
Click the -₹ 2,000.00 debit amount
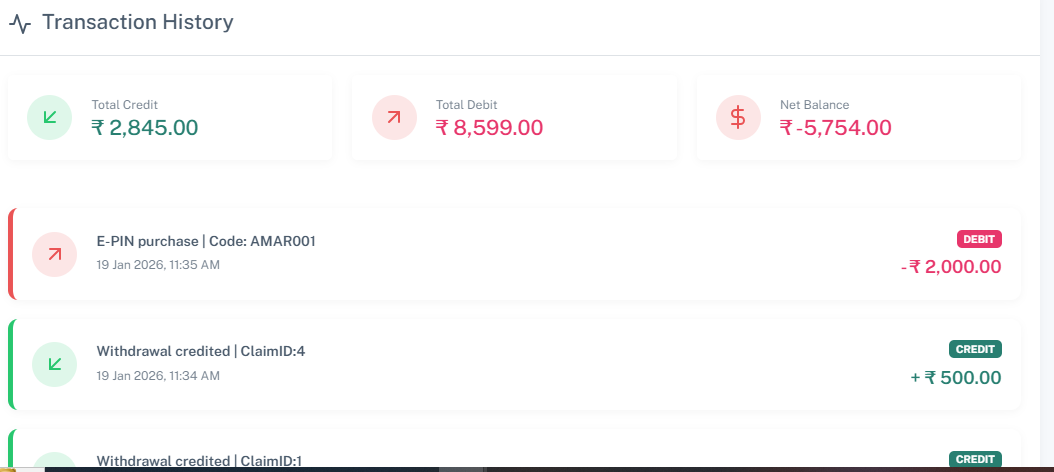pos(950,267)
